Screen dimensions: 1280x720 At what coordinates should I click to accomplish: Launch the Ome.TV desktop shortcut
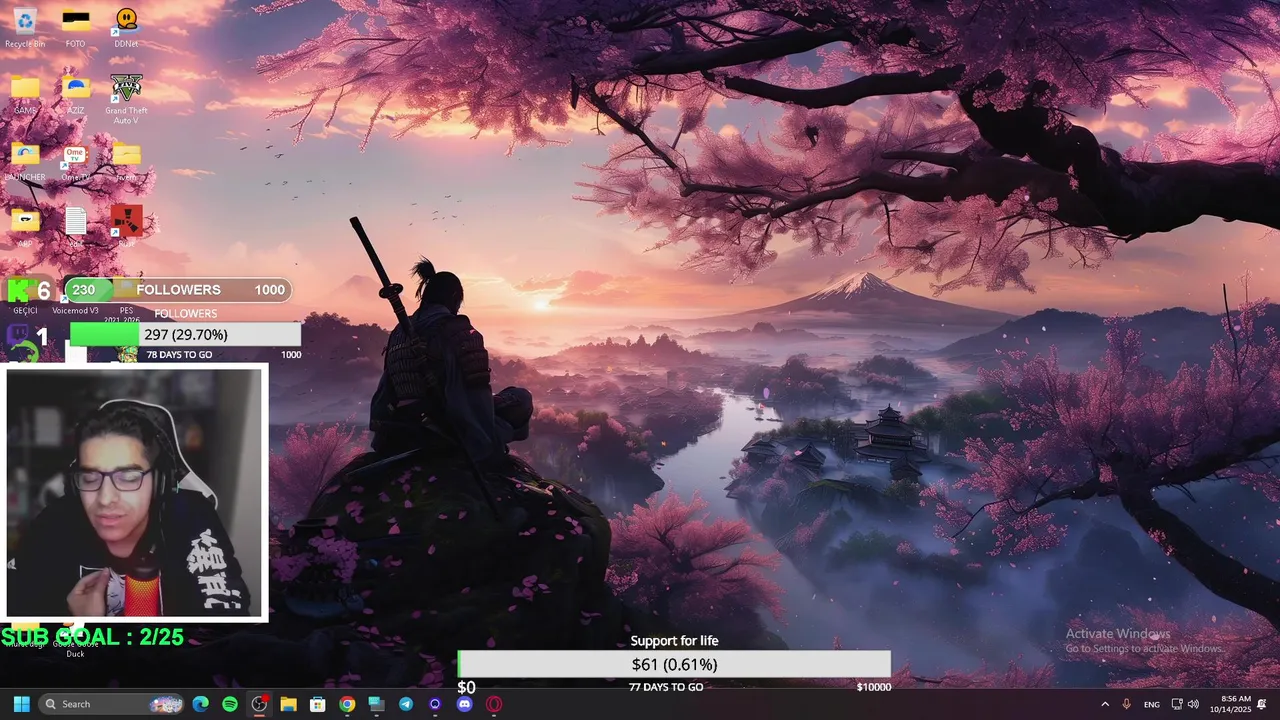click(75, 161)
